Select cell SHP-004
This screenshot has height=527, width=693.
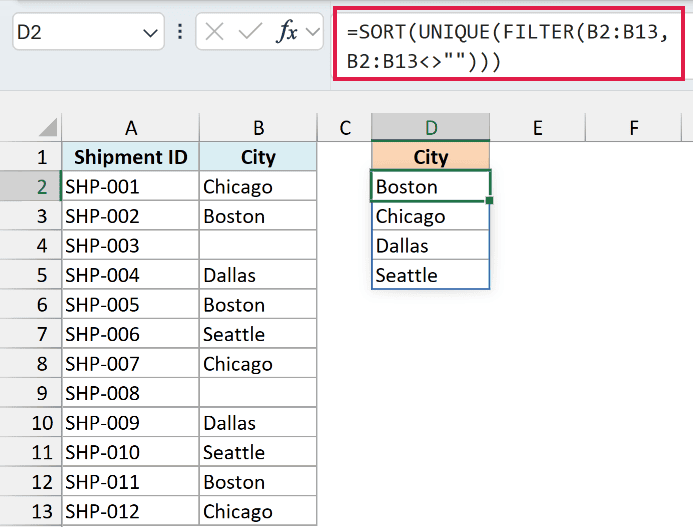(x=130, y=275)
